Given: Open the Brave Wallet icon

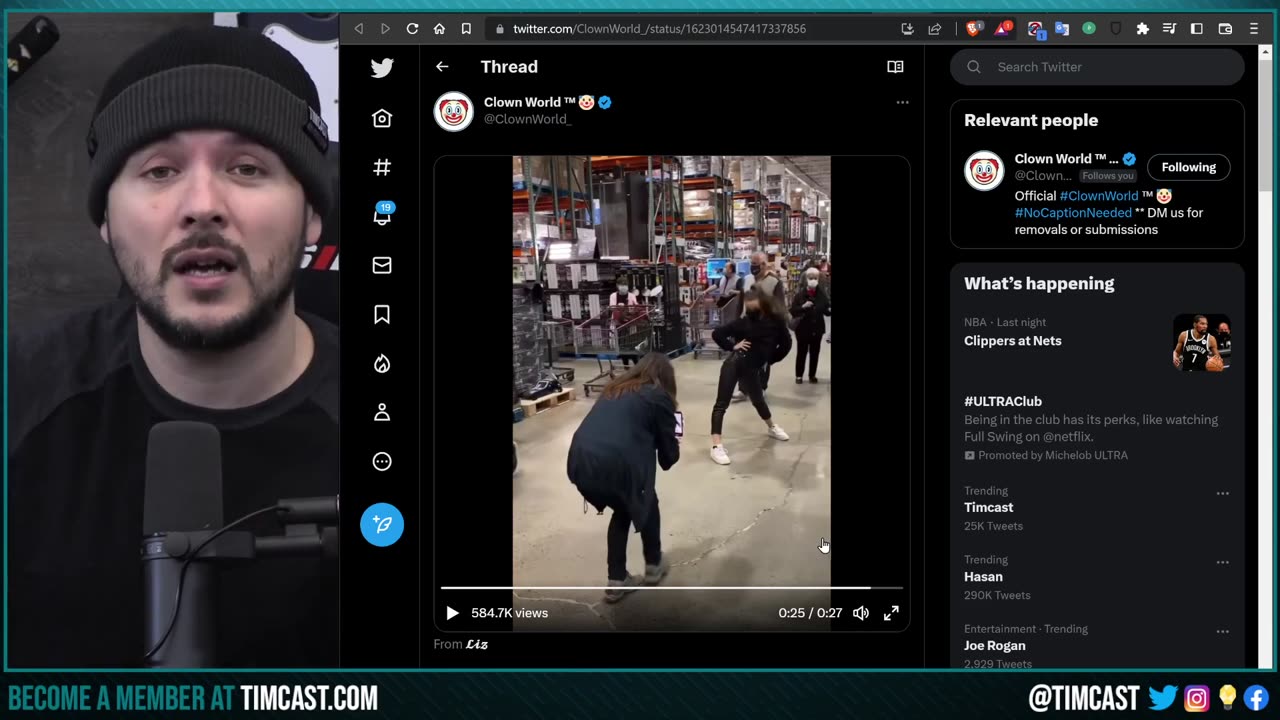Looking at the screenshot, I should (1225, 29).
